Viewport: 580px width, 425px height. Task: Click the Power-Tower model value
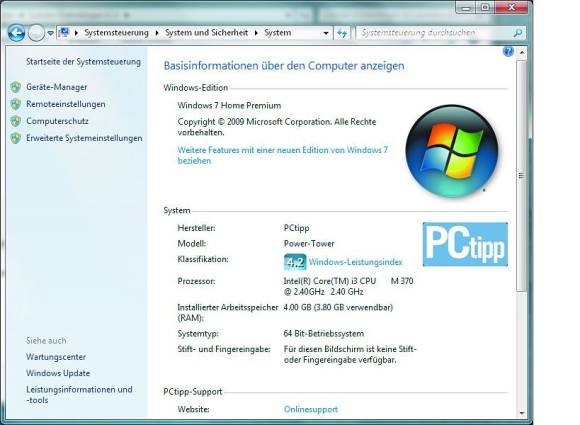tap(309, 243)
